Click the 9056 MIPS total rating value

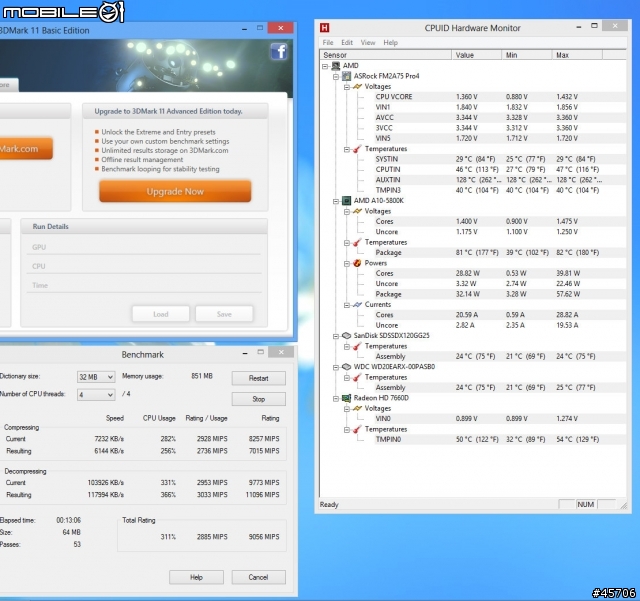click(264, 536)
